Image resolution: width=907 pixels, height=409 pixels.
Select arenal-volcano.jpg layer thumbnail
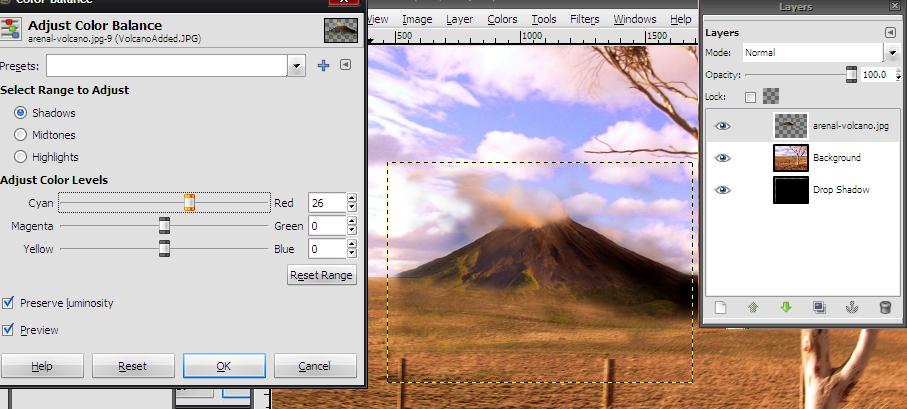coord(791,126)
